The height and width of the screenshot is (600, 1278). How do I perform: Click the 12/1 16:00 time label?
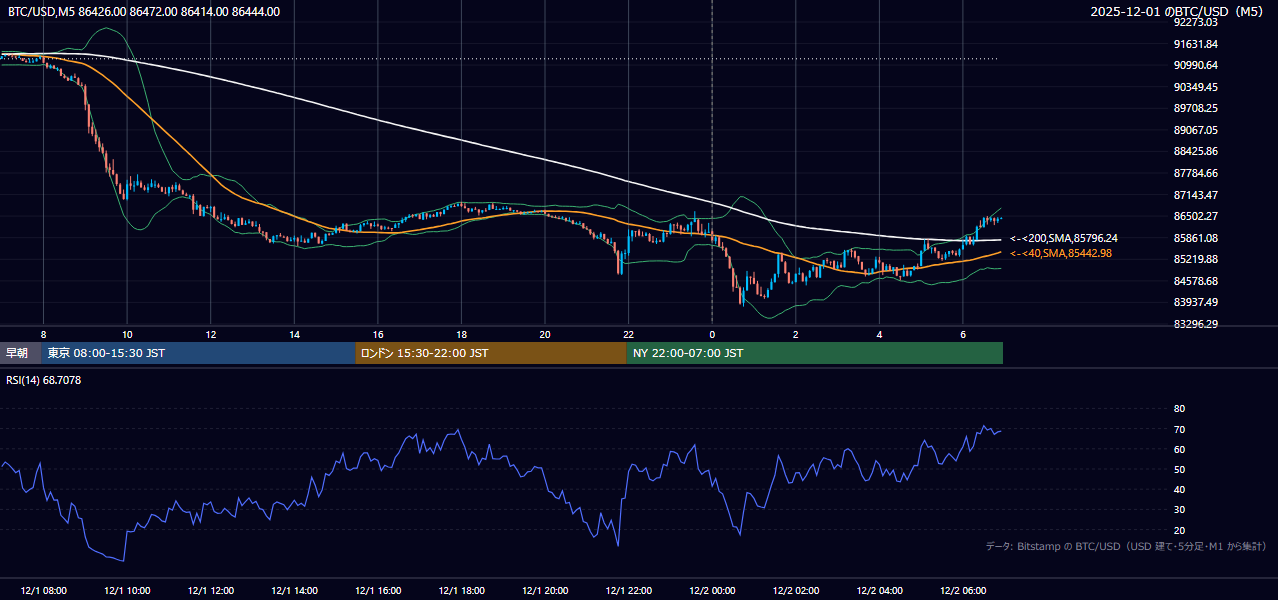click(378, 591)
